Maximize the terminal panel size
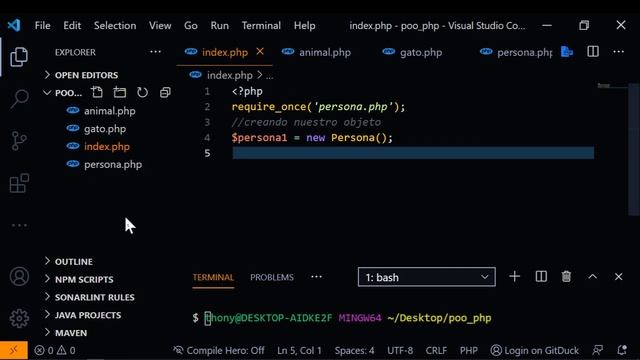The image size is (640, 360). (593, 277)
